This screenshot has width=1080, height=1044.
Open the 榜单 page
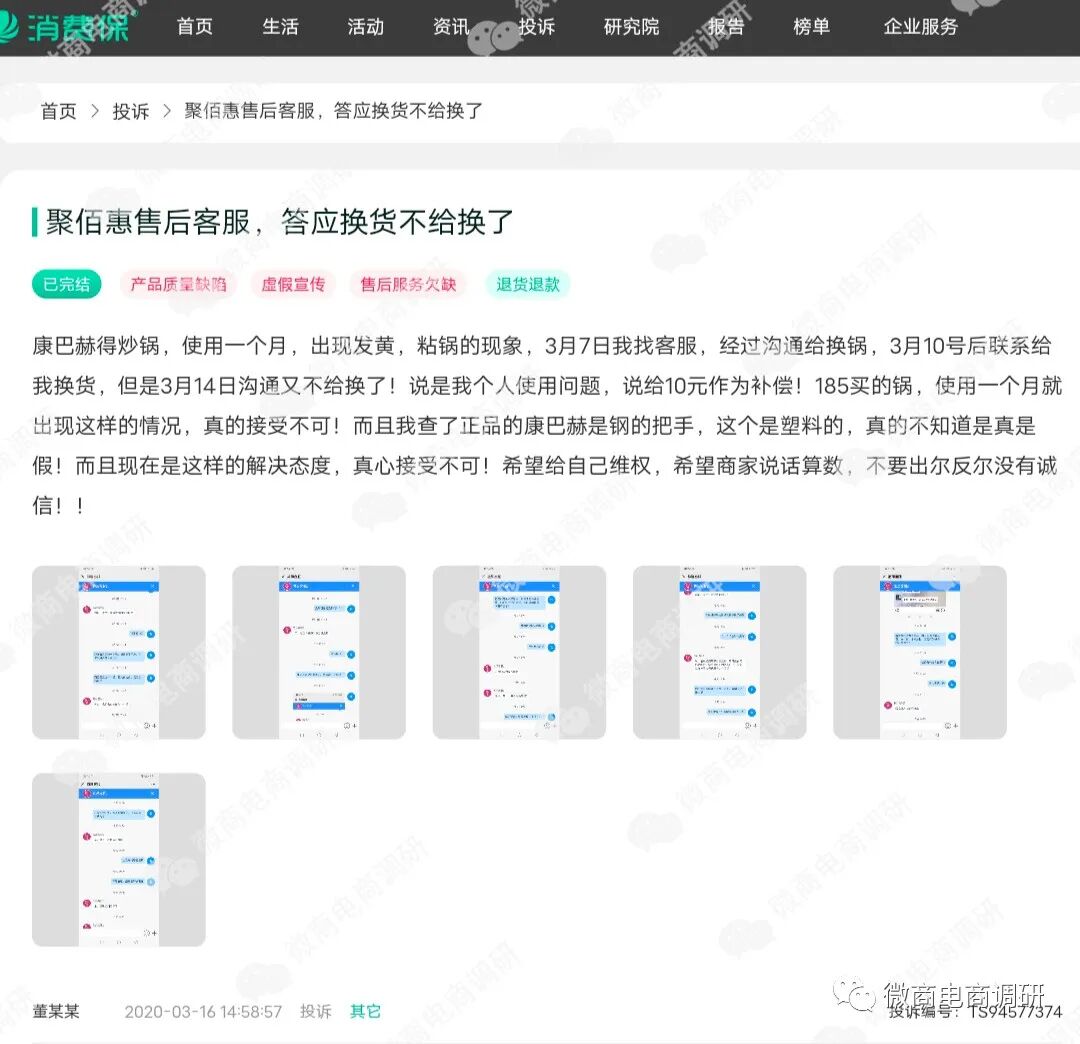812,27
